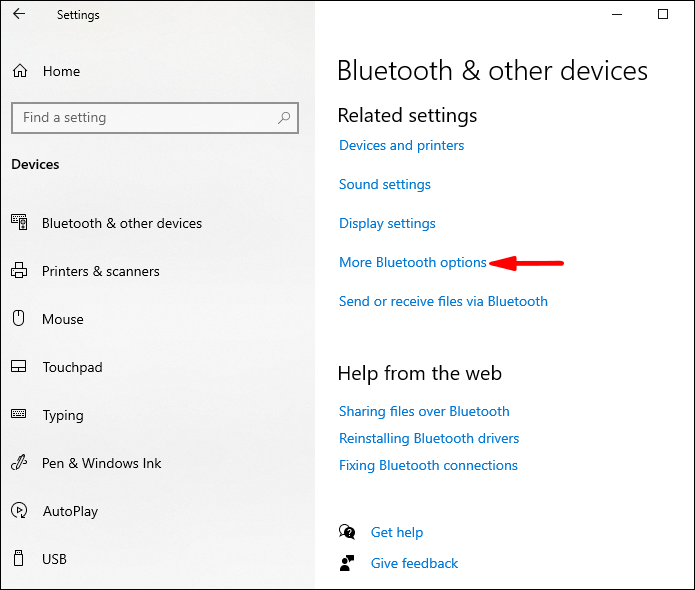Click the Mouse icon in sidebar
The image size is (695, 590).
tap(19, 319)
